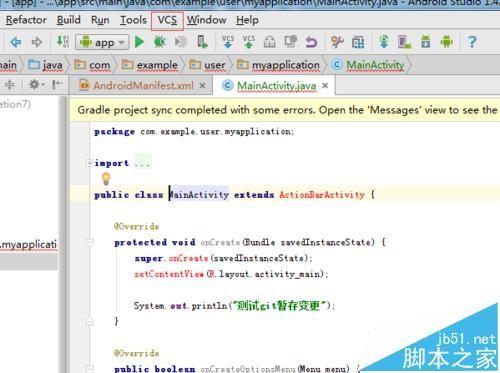The width and height of the screenshot is (500, 373).
Task: Select the myapplication breadcrumb folder
Action: point(278,65)
